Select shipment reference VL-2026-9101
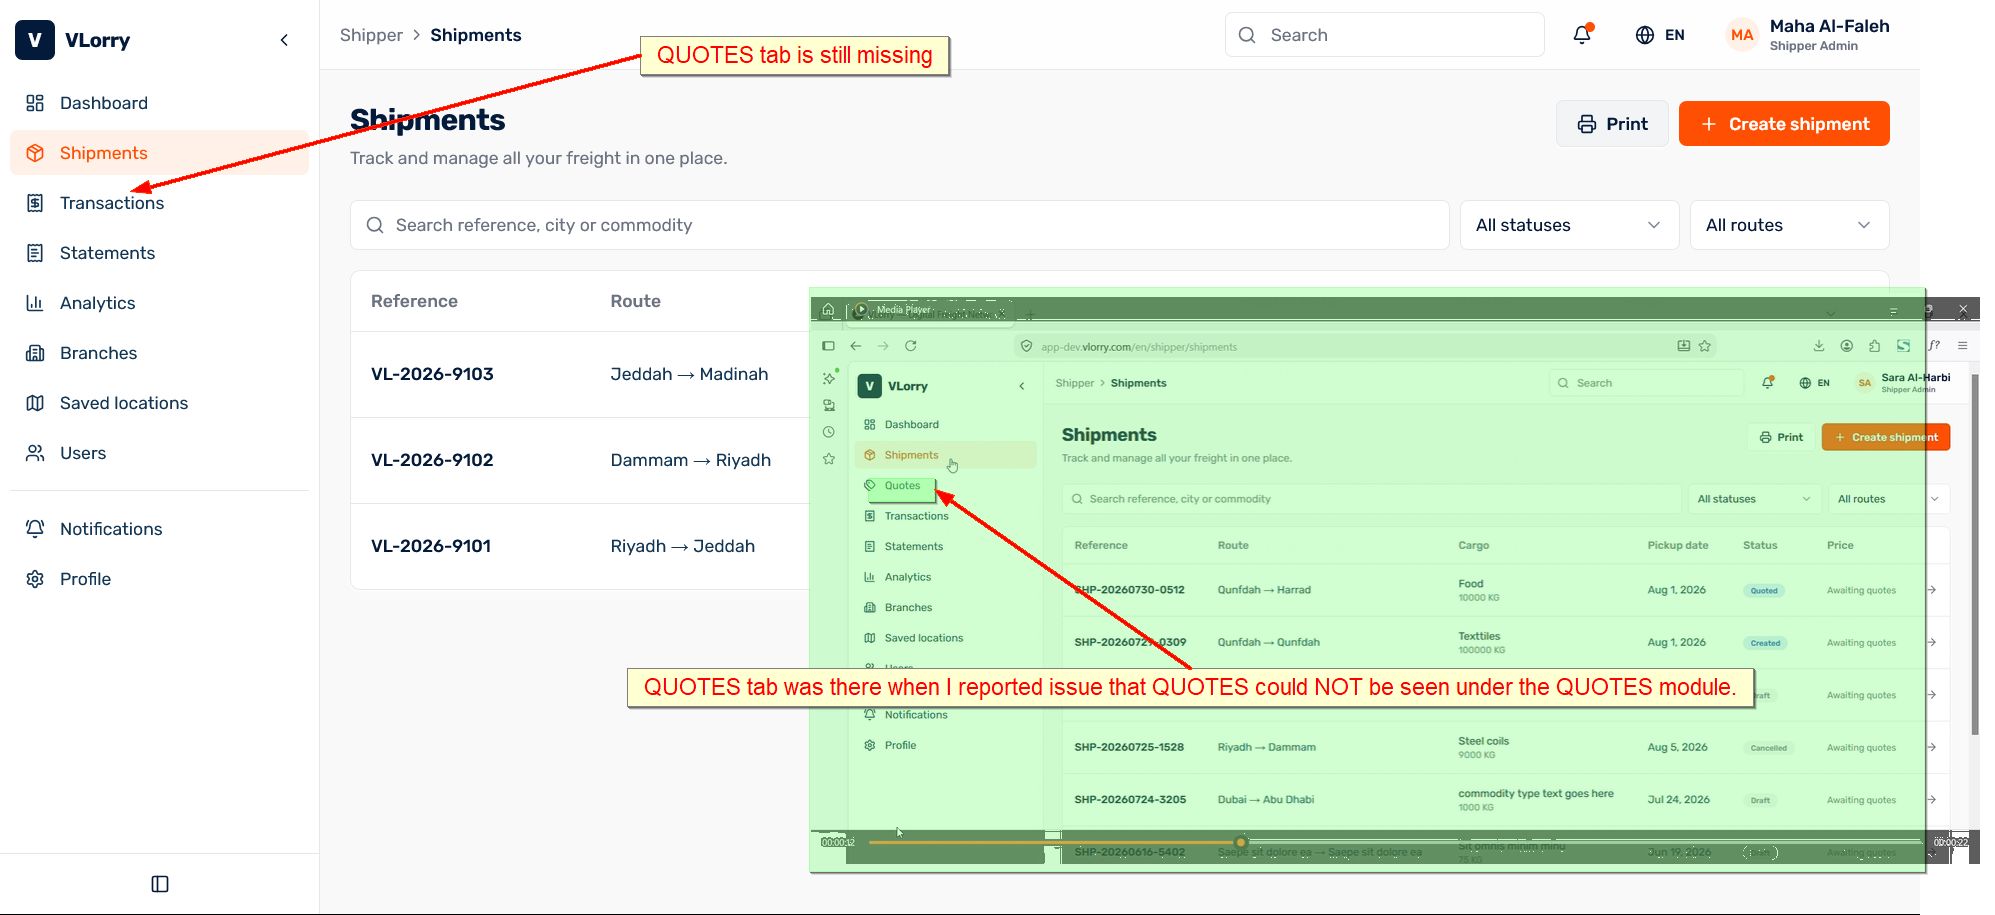This screenshot has width=1995, height=915. pyautogui.click(x=431, y=546)
